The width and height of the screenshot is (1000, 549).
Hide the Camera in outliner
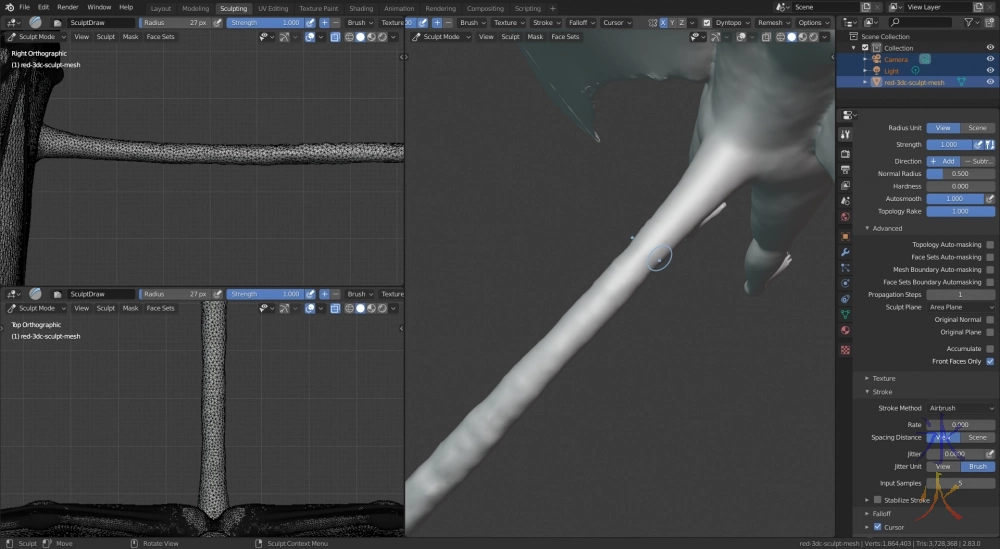[990, 59]
